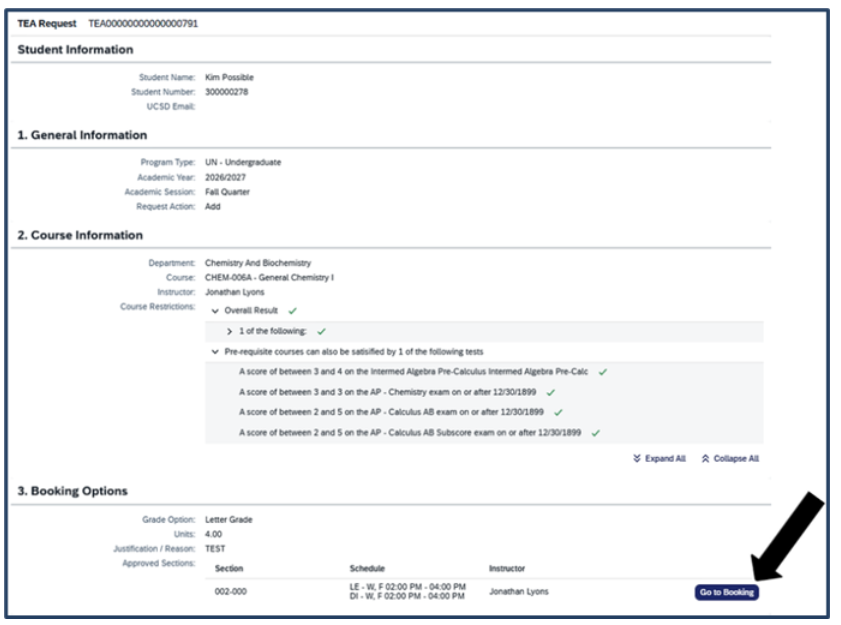841x625 pixels.
Task: Click department Chemistry And Biochemistry
Action: (258, 263)
